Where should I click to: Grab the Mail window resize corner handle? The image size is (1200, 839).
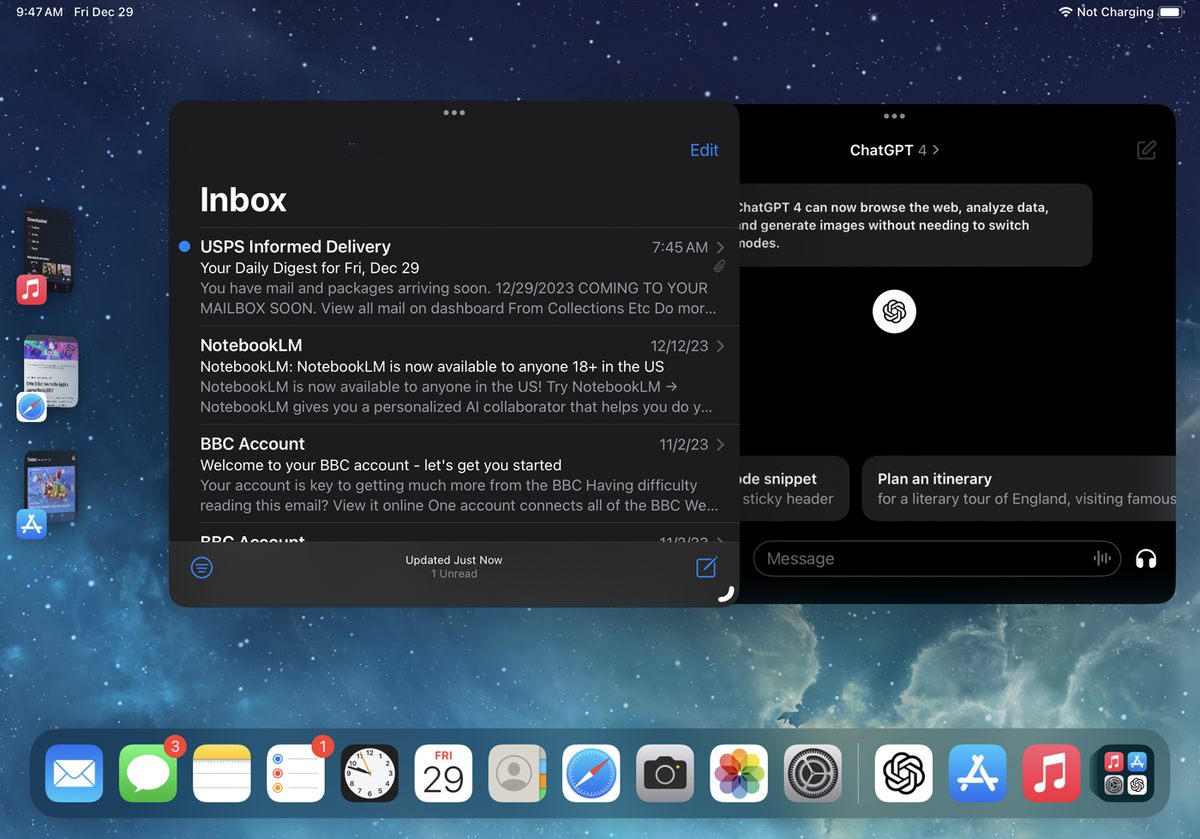pos(727,593)
